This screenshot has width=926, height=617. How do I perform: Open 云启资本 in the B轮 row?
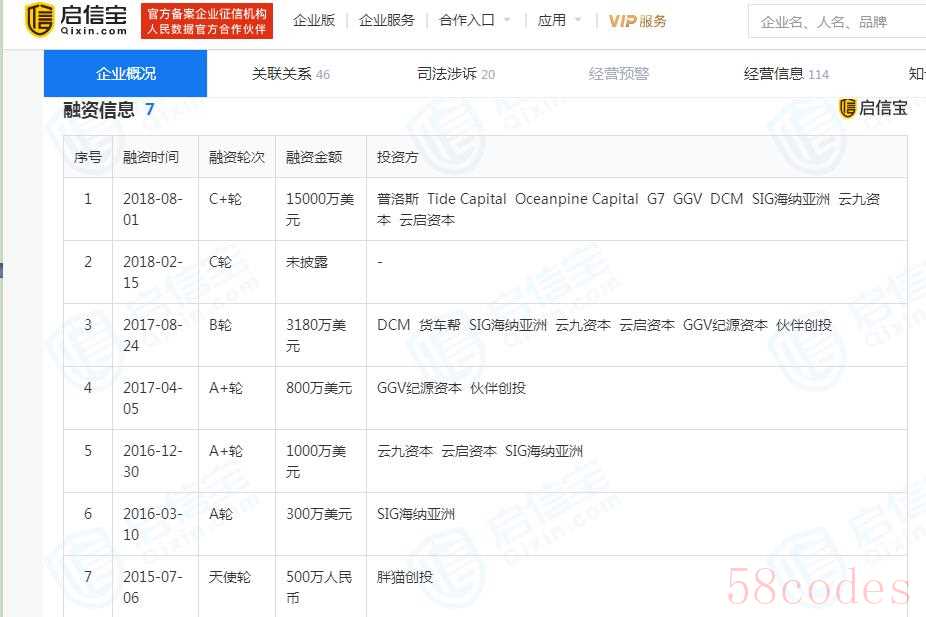click(647, 325)
